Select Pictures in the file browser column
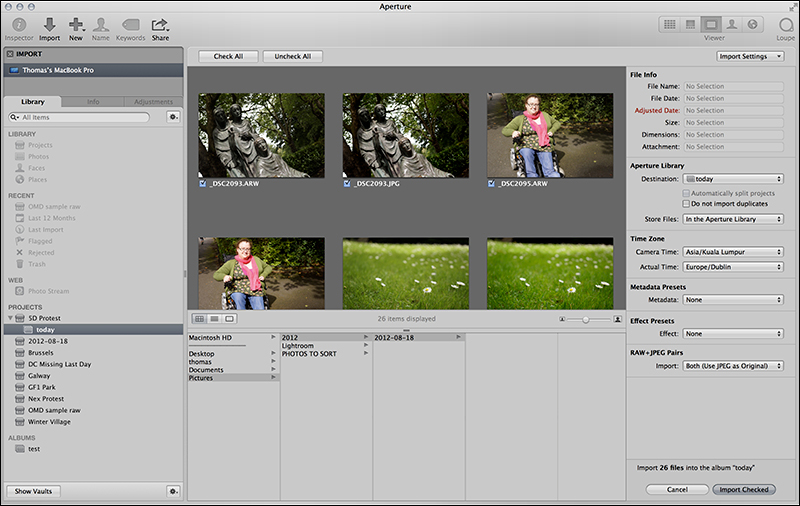The width and height of the screenshot is (800, 506). (x=233, y=378)
